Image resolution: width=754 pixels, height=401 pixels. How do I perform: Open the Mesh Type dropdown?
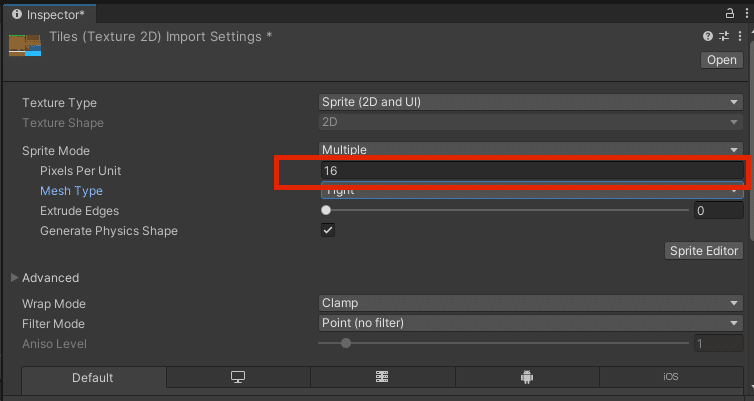click(532, 191)
